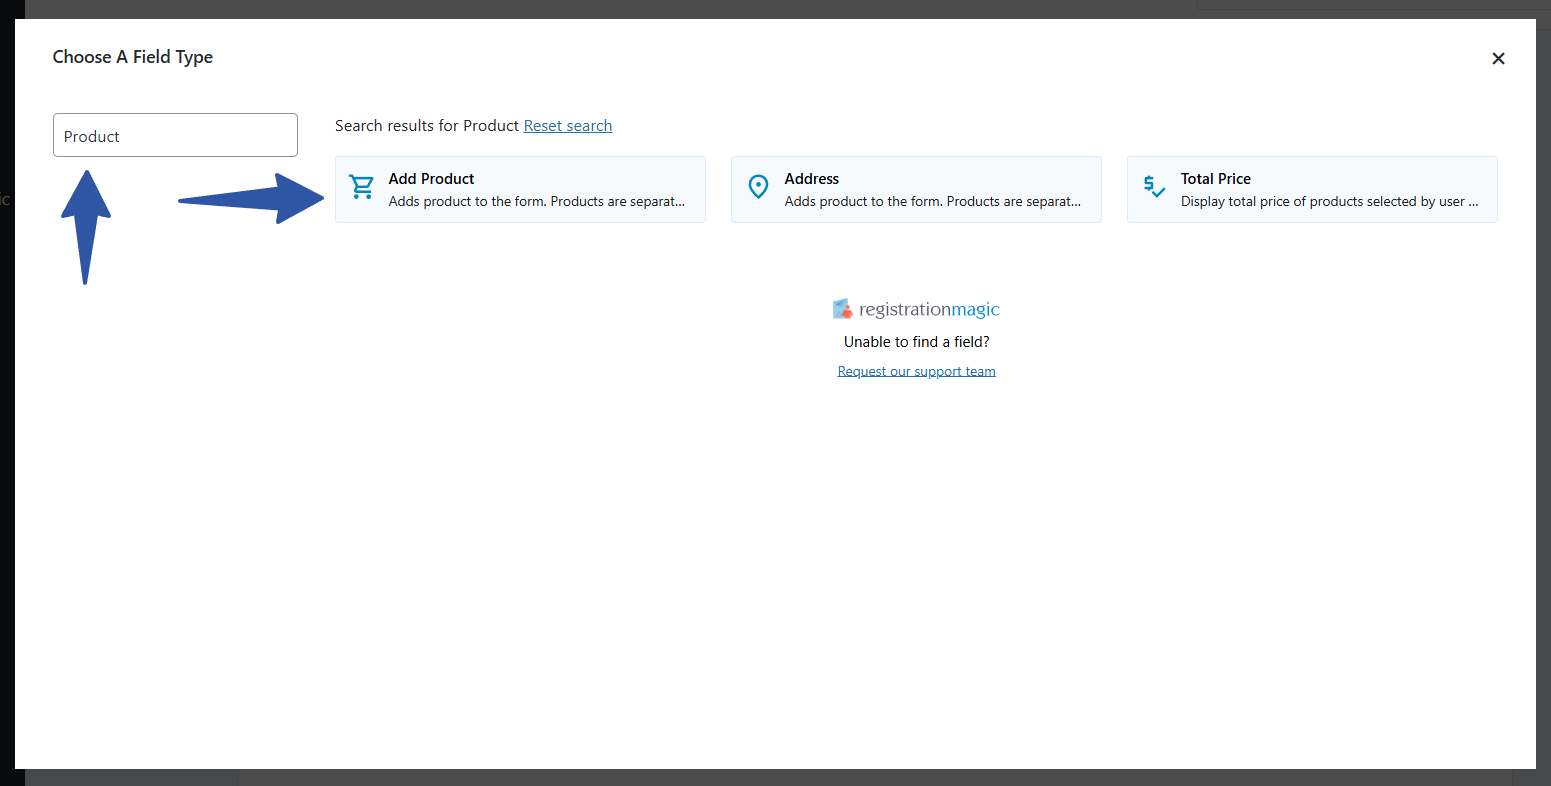Image resolution: width=1551 pixels, height=786 pixels.
Task: Click the RegistrationMagic logo icon
Action: coord(843,309)
